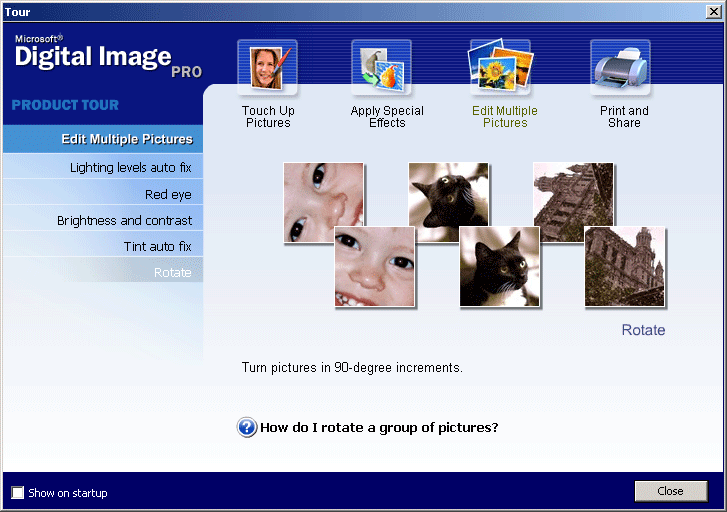Click 'Turn pictures in 90-degree increments.' text
This screenshot has height=512, width=727.
coord(352,367)
